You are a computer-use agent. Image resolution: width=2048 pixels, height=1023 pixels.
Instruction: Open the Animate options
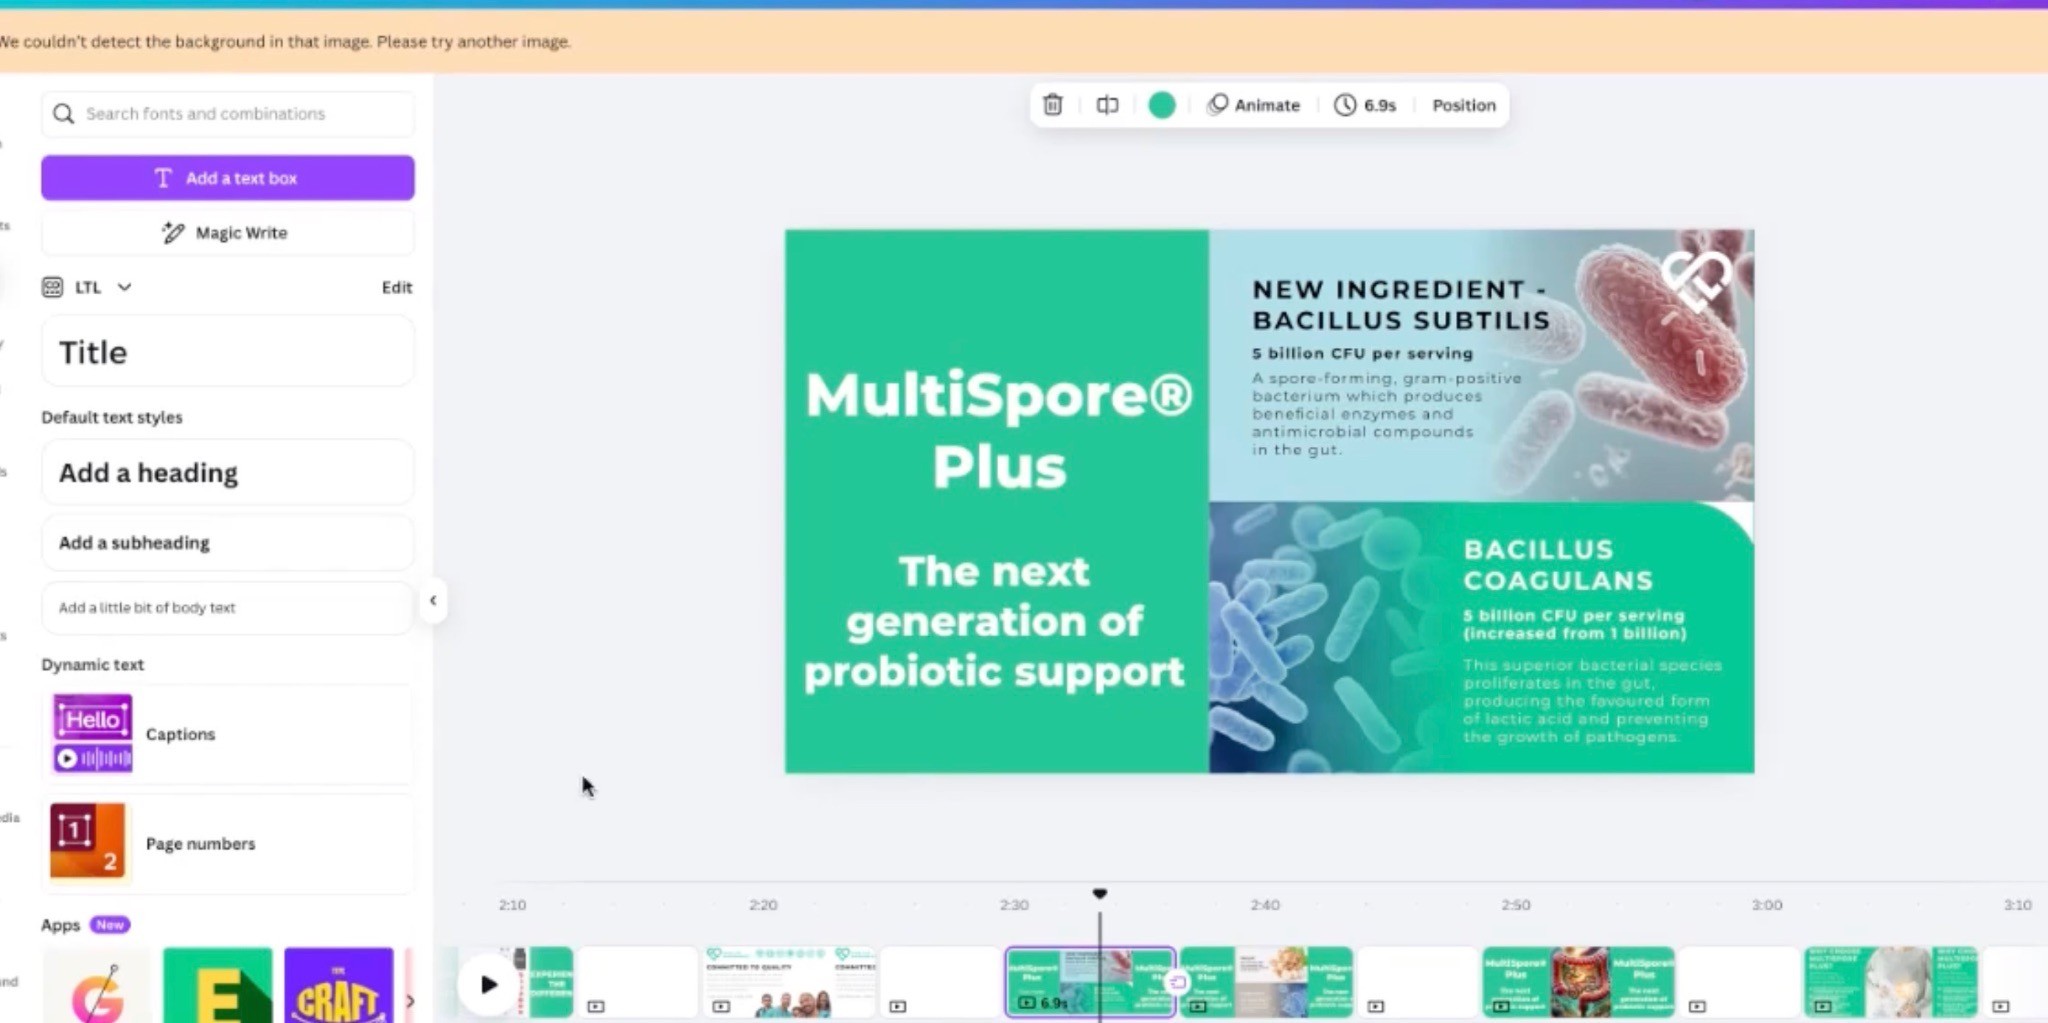tap(1254, 105)
